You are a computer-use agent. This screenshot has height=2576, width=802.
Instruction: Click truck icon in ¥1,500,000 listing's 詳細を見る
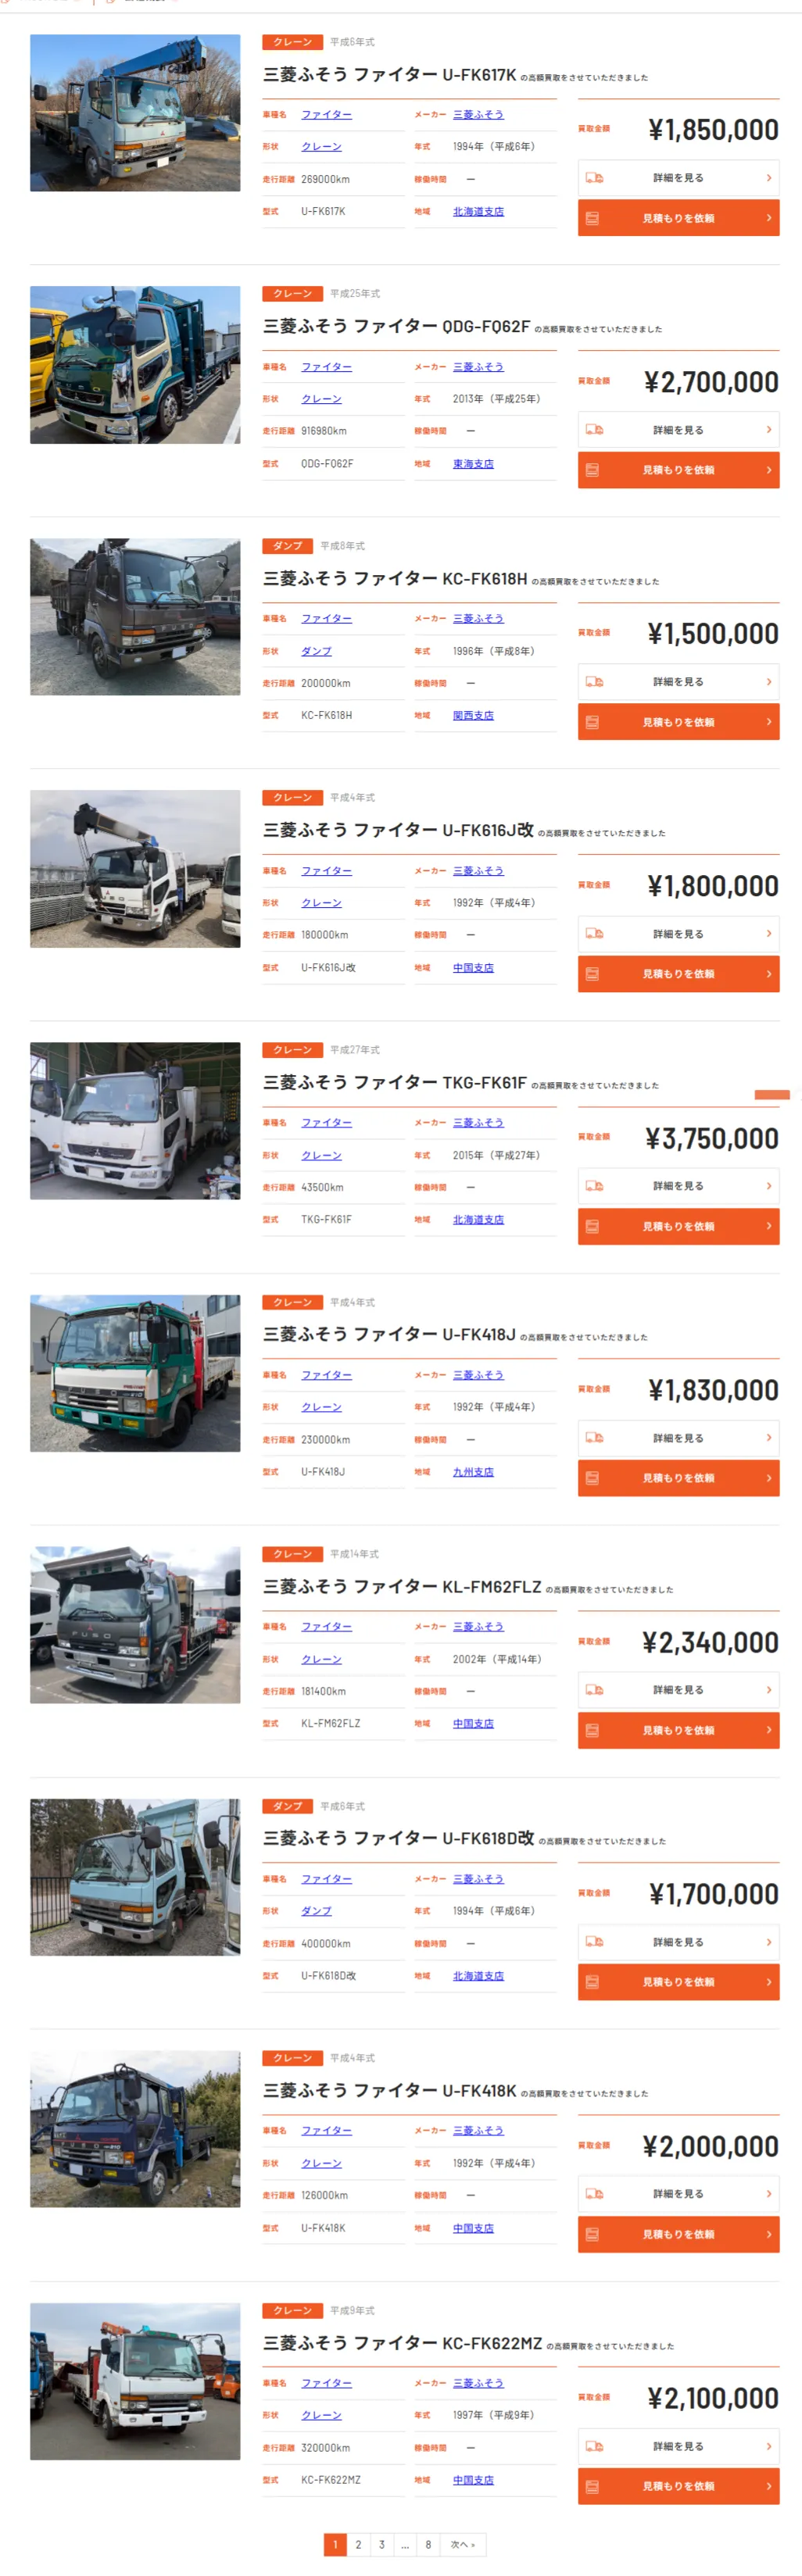point(594,682)
